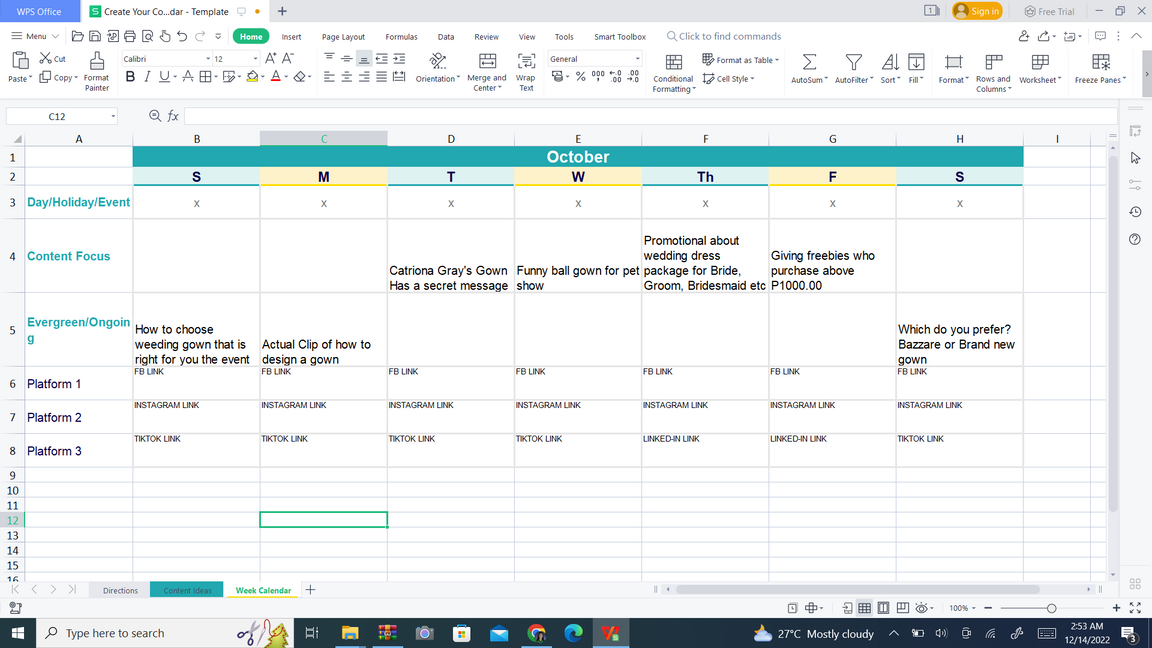Toggle bottom vertical alignment
The height and width of the screenshot is (648, 1152).
click(x=364, y=59)
